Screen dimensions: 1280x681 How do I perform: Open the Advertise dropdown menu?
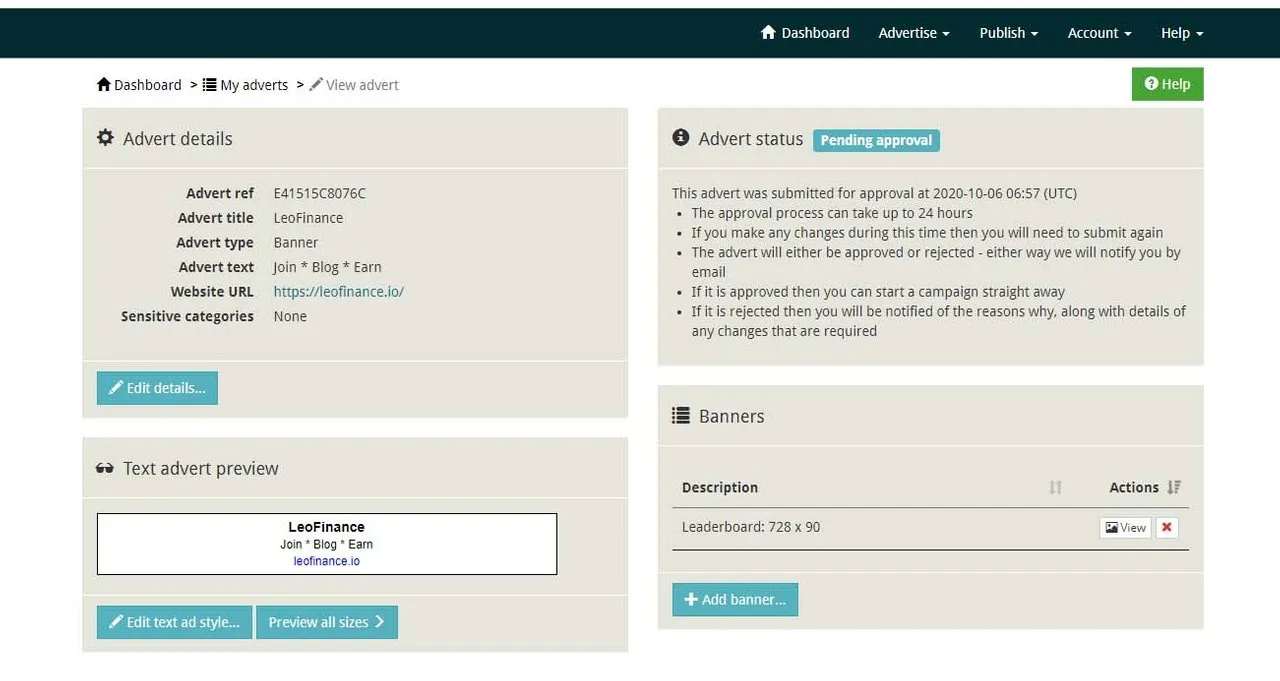(x=914, y=33)
